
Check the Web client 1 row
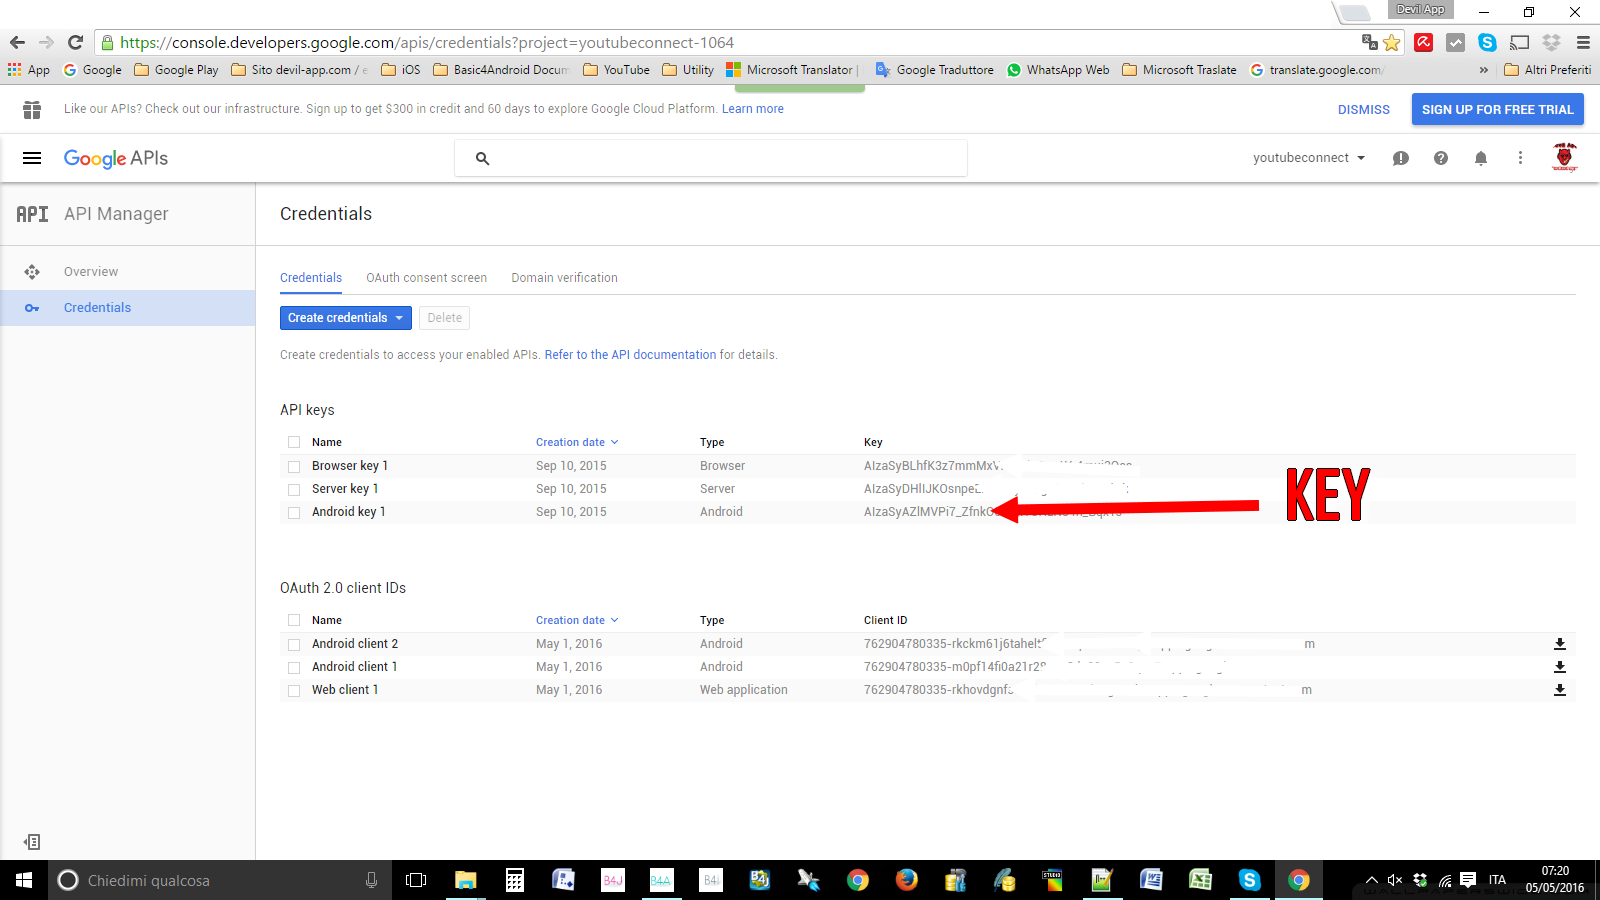click(x=294, y=690)
